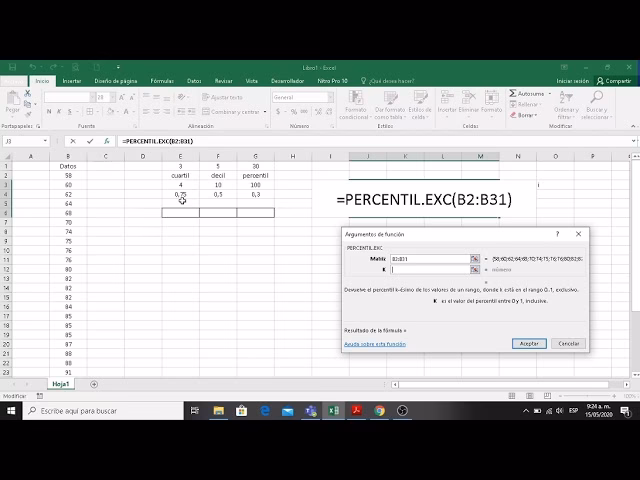Add a new sheet with the plus icon
The width and height of the screenshot is (640, 480).
pyautogui.click(x=95, y=384)
